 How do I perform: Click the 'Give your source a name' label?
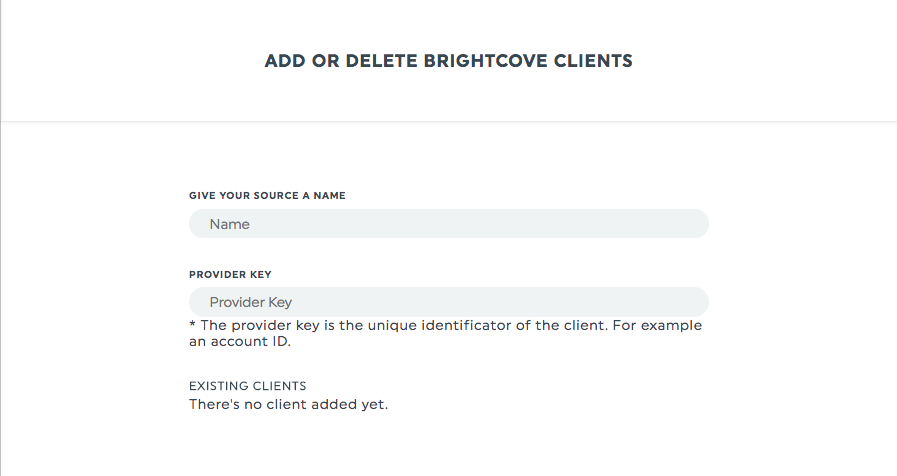coord(267,196)
